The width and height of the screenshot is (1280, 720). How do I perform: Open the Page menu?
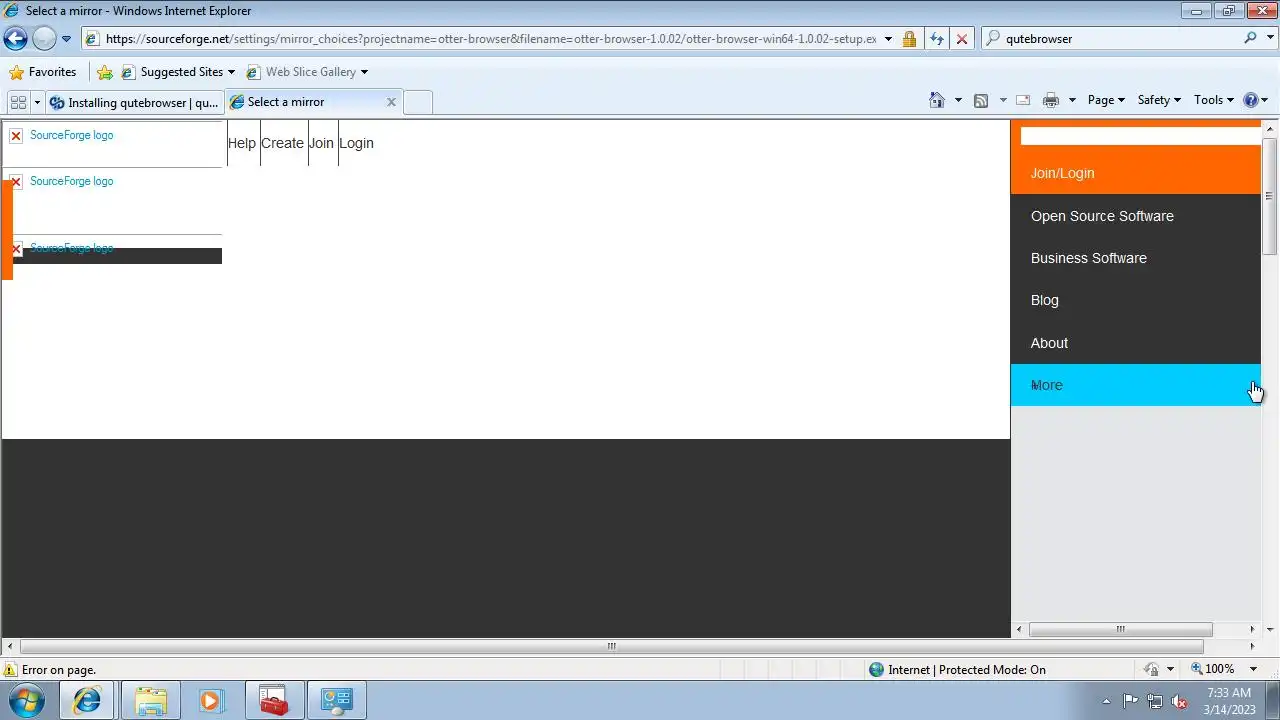tap(1106, 100)
